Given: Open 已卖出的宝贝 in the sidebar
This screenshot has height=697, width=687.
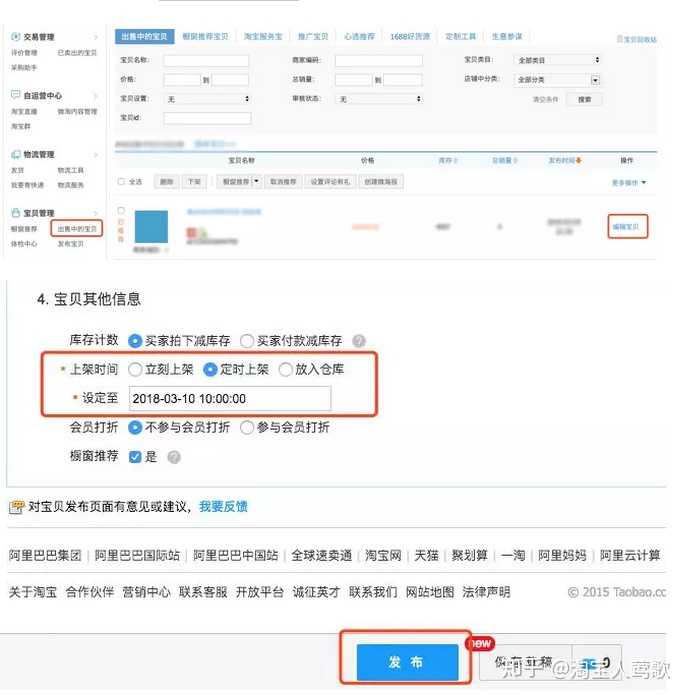Looking at the screenshot, I should 77,52.
